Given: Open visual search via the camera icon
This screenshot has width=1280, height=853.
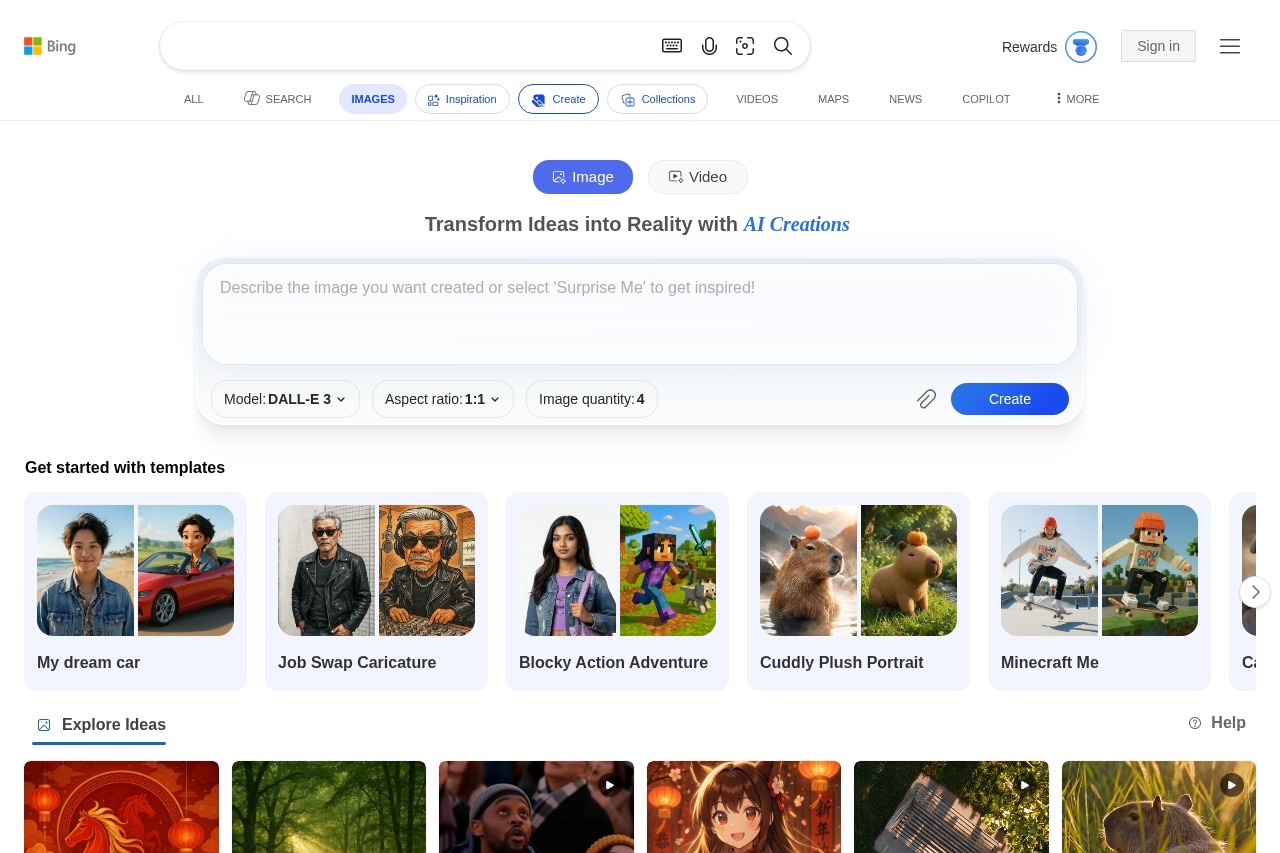Looking at the screenshot, I should [746, 46].
